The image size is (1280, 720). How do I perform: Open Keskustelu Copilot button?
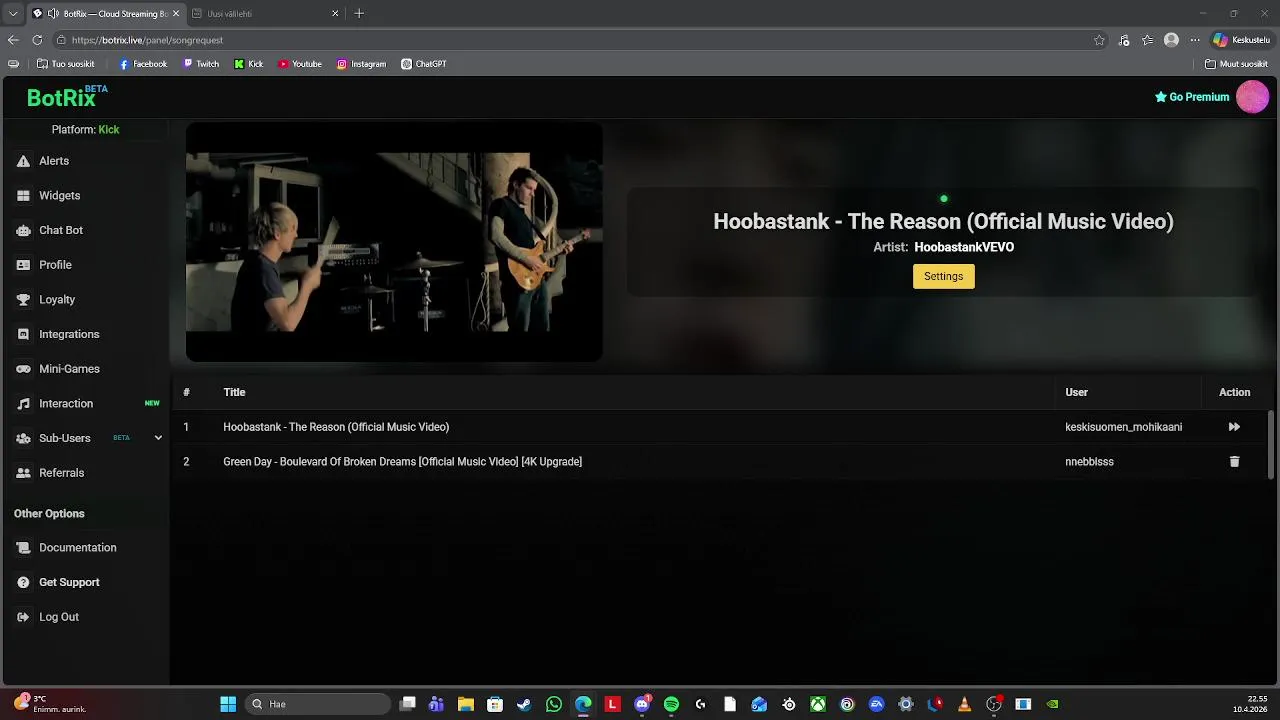tap(1241, 40)
